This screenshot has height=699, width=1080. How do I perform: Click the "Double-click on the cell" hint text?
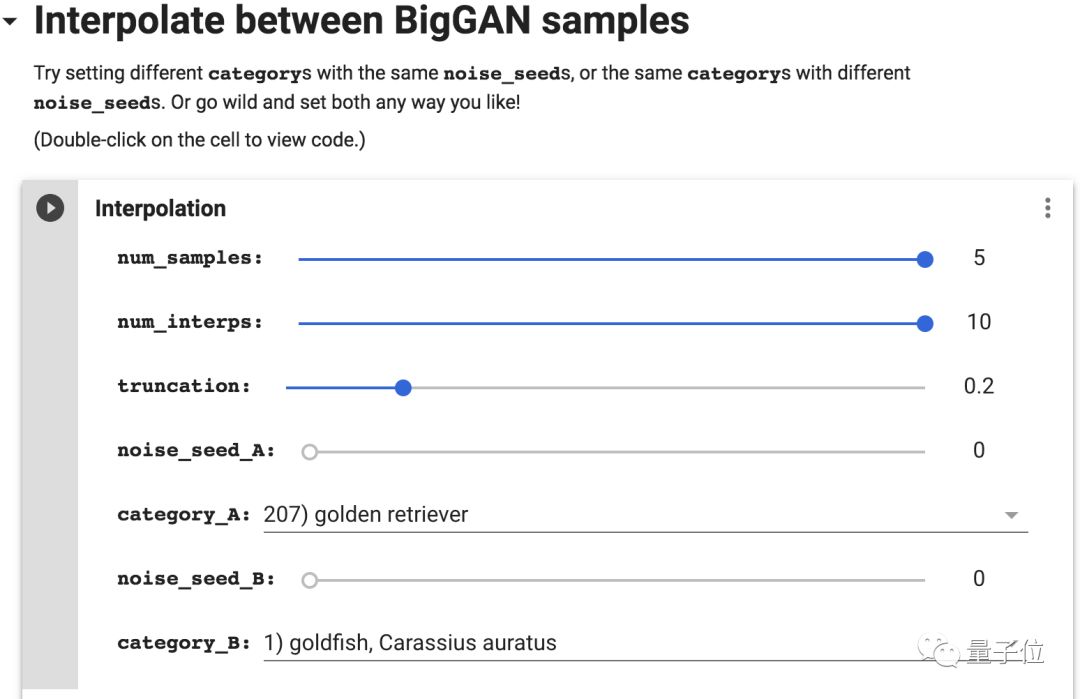(200, 140)
